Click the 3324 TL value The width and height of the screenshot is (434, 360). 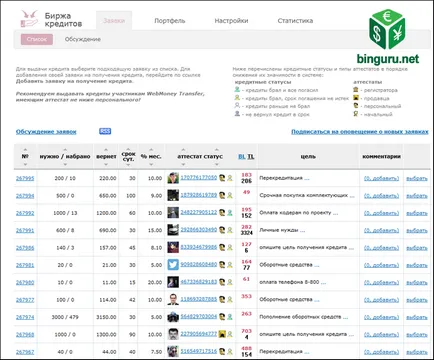click(246, 233)
